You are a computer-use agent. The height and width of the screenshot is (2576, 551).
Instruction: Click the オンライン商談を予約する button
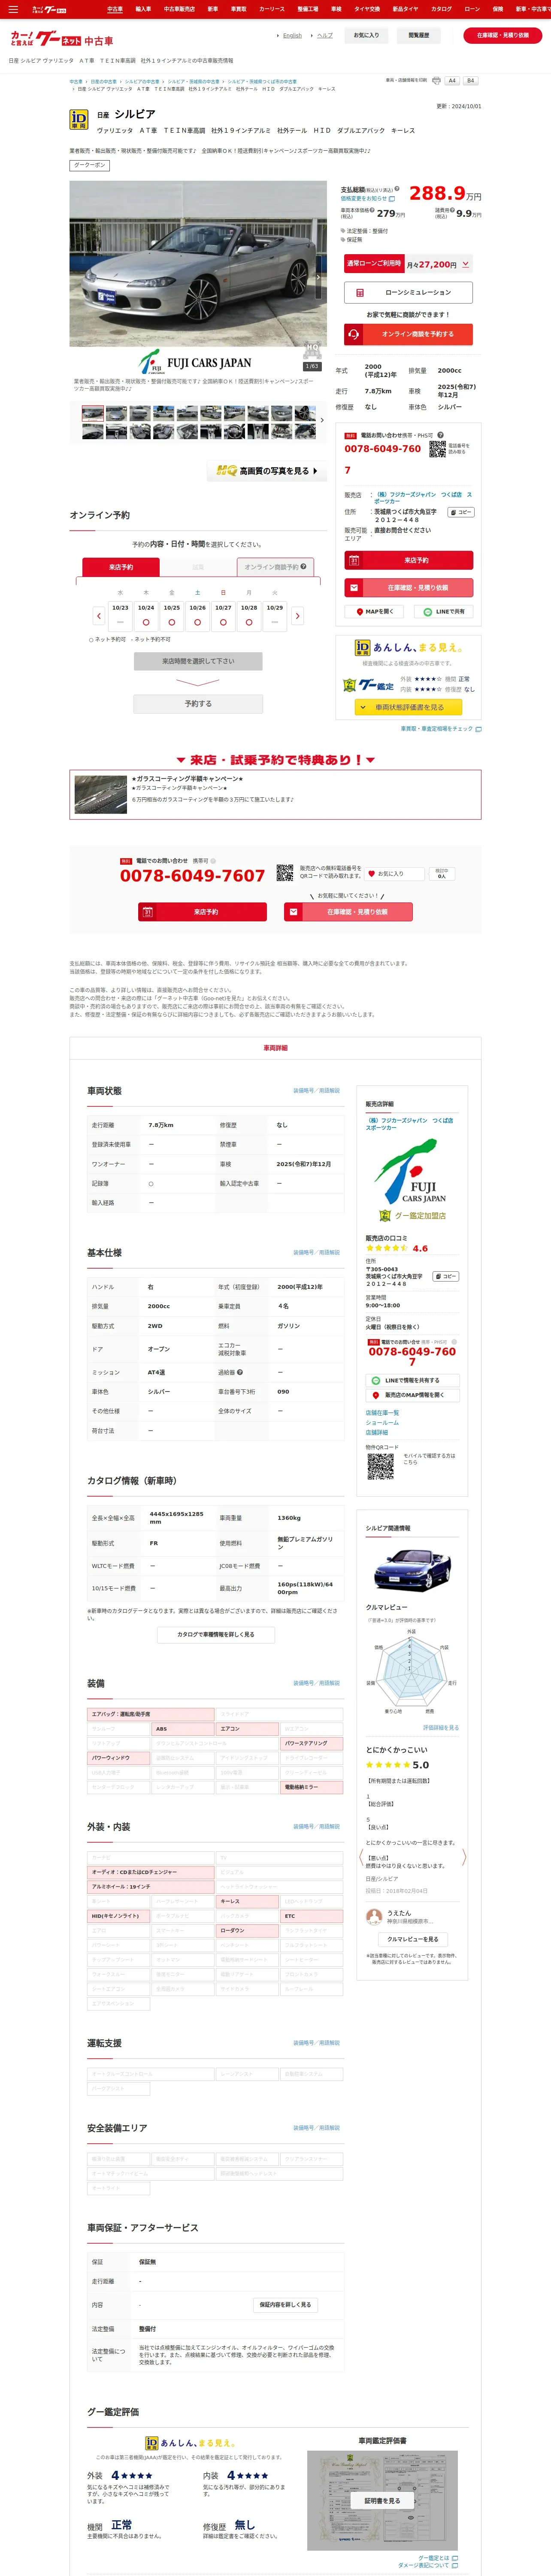(x=409, y=334)
